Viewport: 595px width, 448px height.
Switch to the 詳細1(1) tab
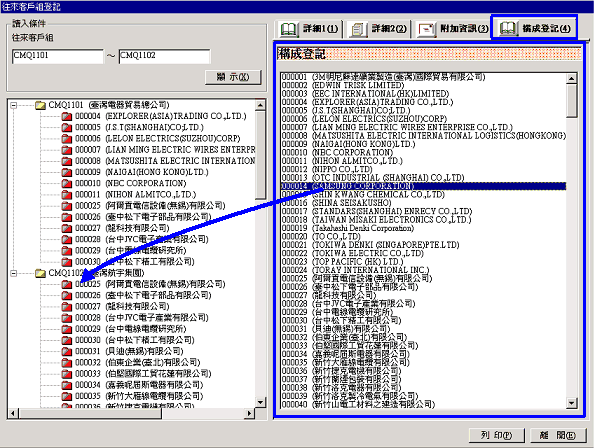pyautogui.click(x=309, y=29)
